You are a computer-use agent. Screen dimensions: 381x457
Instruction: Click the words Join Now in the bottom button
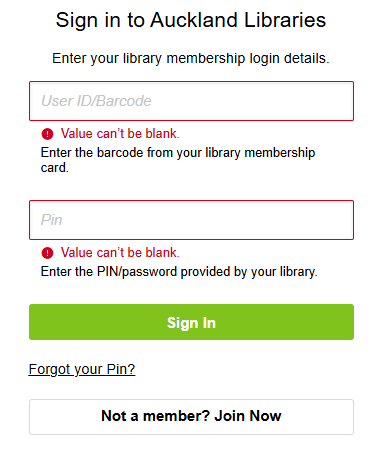point(248,416)
